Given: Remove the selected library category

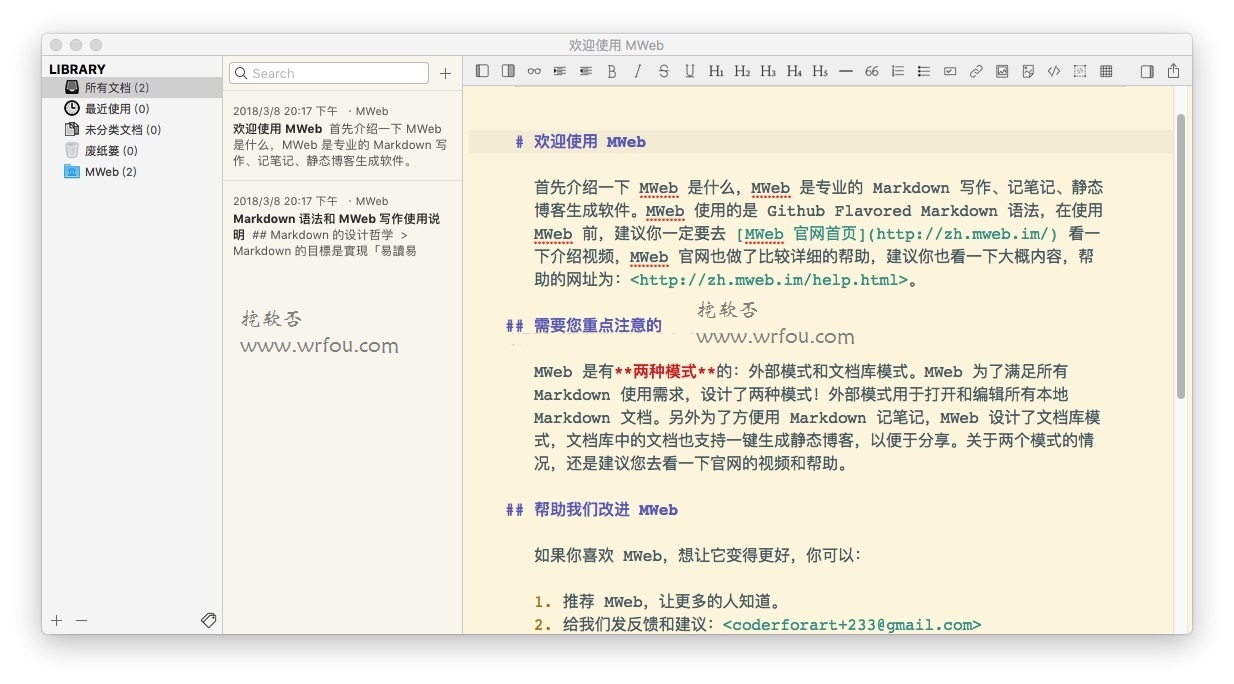Looking at the screenshot, I should (x=81, y=621).
